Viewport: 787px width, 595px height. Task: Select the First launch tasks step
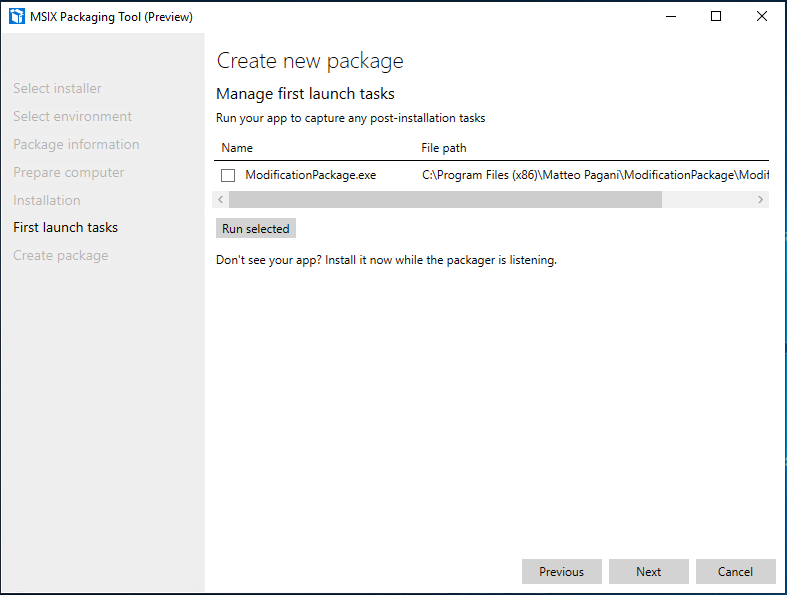tap(65, 227)
